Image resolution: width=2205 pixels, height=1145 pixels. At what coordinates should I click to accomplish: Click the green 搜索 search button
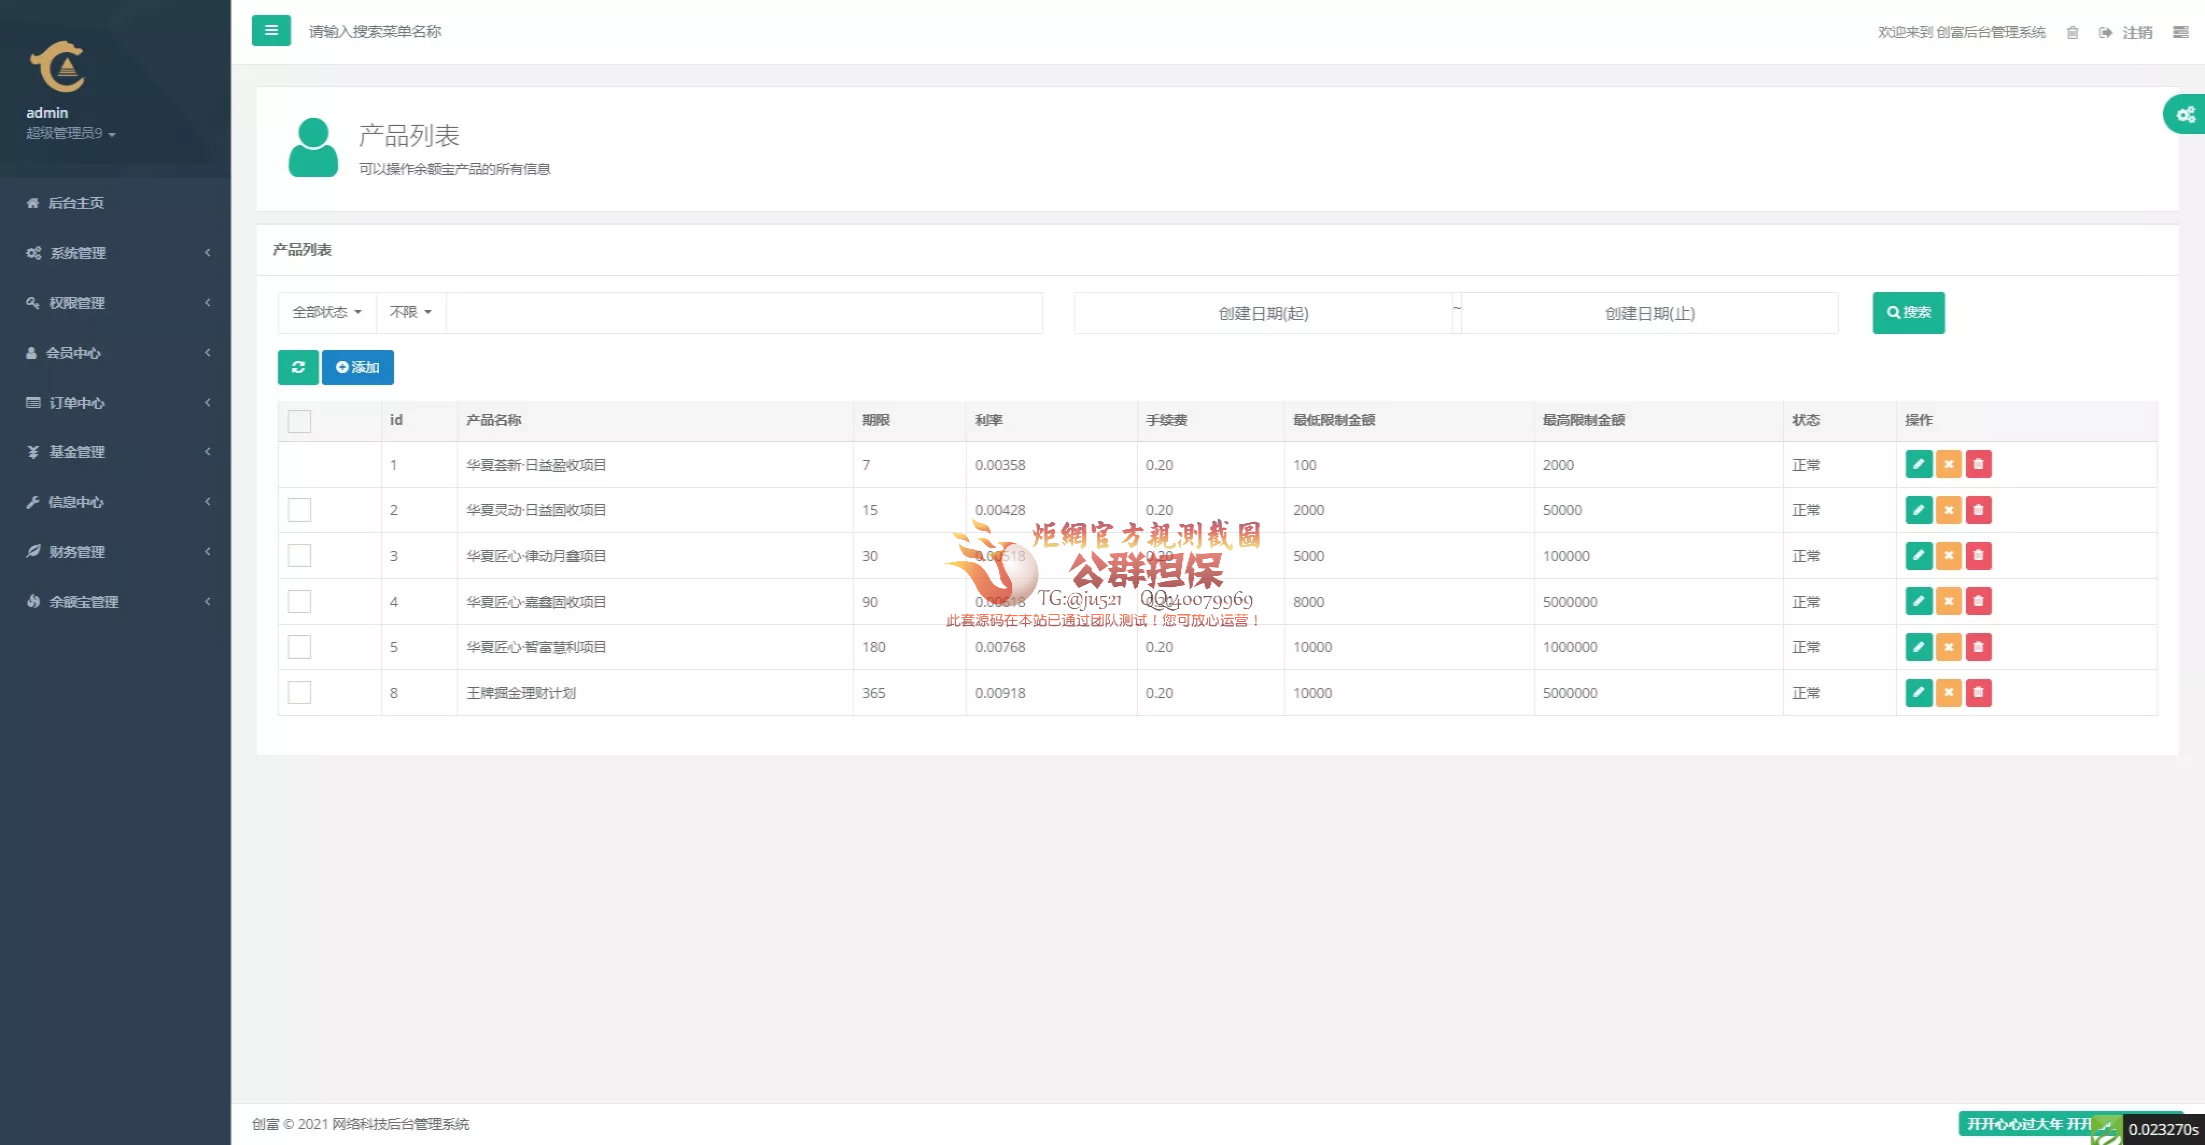coord(1908,313)
